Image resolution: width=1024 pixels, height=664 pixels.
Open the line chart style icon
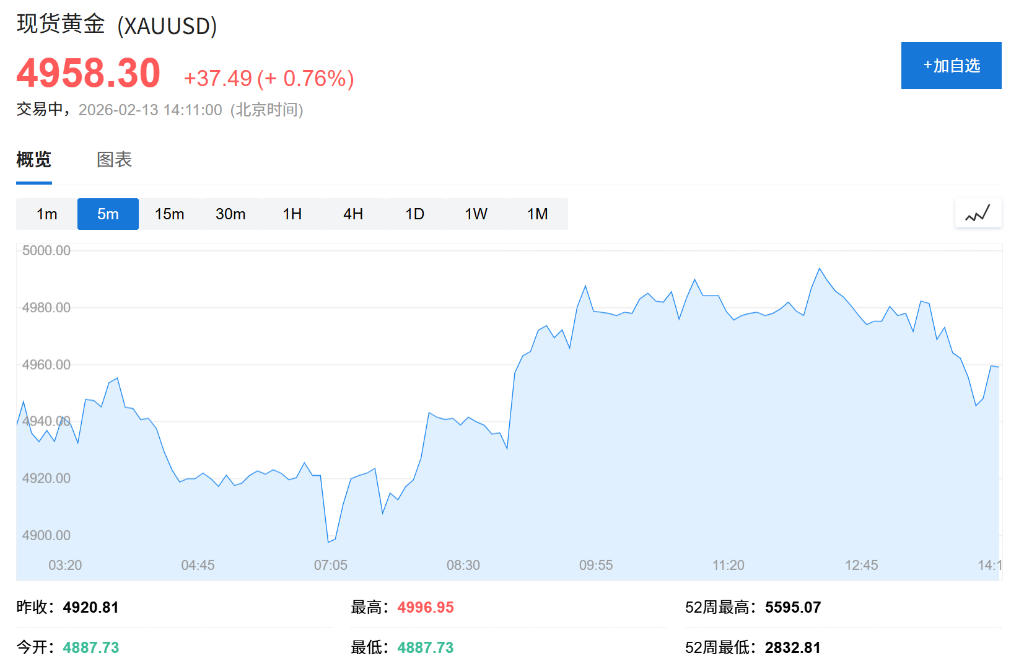978,212
